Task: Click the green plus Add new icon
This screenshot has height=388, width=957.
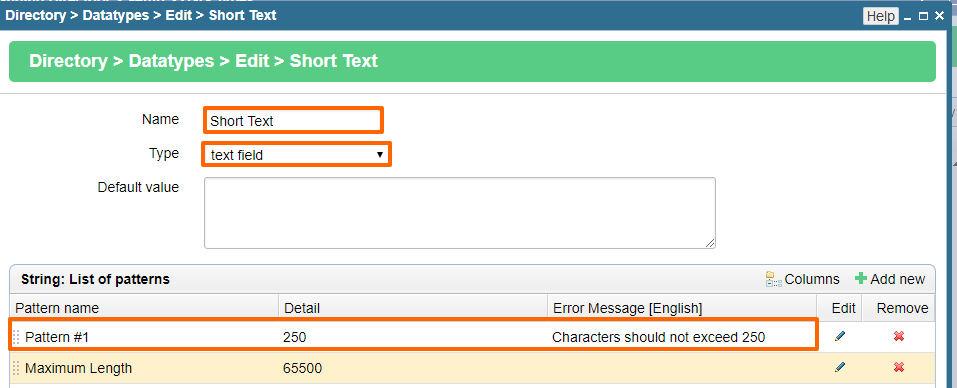Action: pos(861,279)
